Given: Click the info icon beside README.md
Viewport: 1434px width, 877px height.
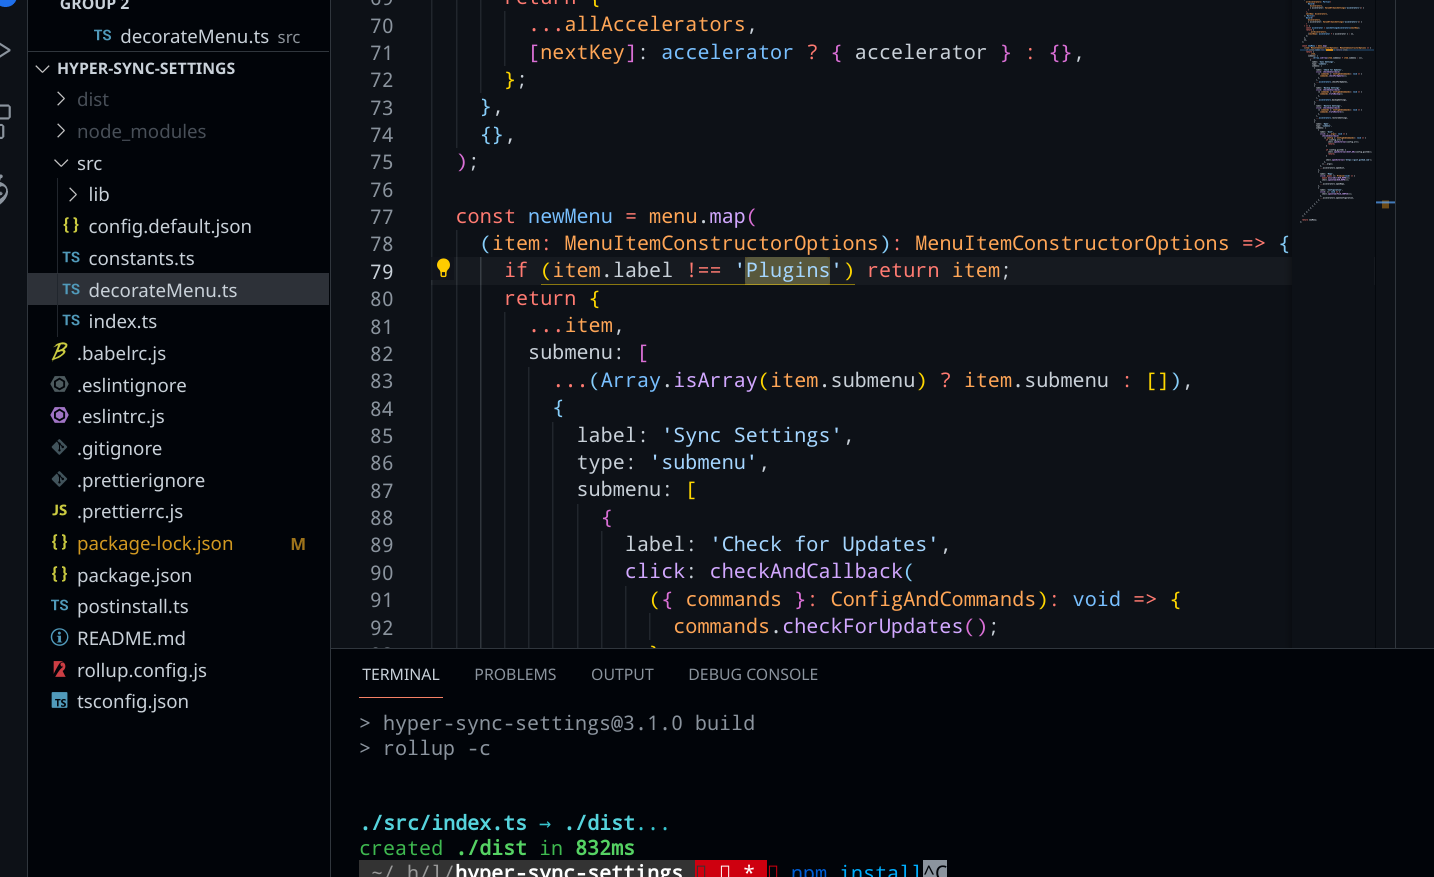Looking at the screenshot, I should pyautogui.click(x=58, y=638).
